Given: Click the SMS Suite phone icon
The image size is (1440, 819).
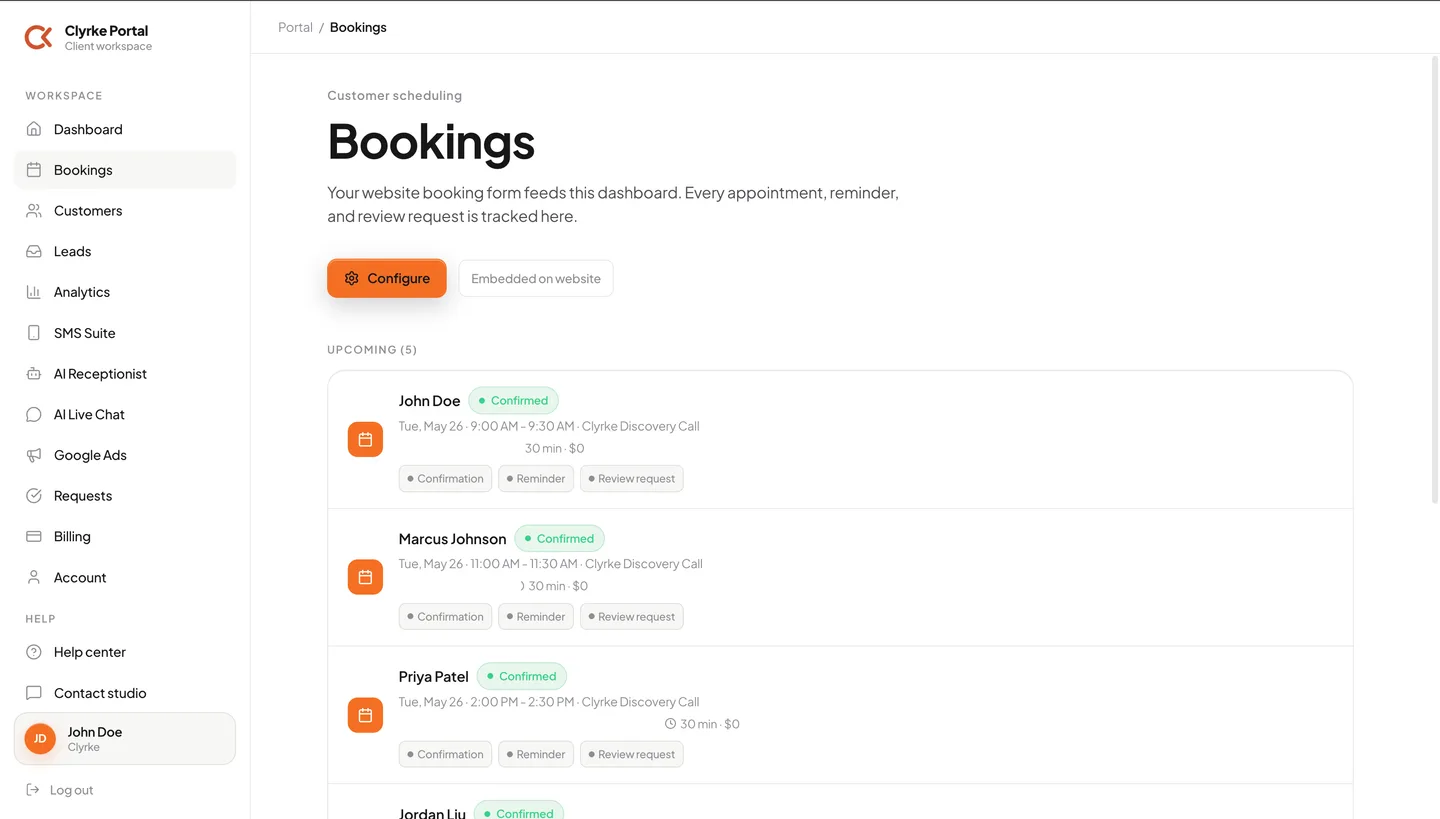Looking at the screenshot, I should click(x=34, y=333).
